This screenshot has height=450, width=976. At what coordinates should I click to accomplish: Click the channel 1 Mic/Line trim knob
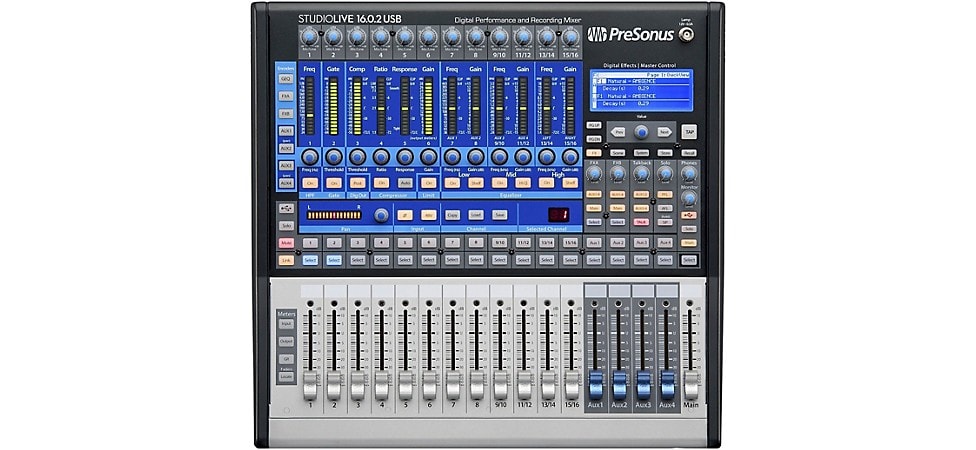tap(309, 37)
